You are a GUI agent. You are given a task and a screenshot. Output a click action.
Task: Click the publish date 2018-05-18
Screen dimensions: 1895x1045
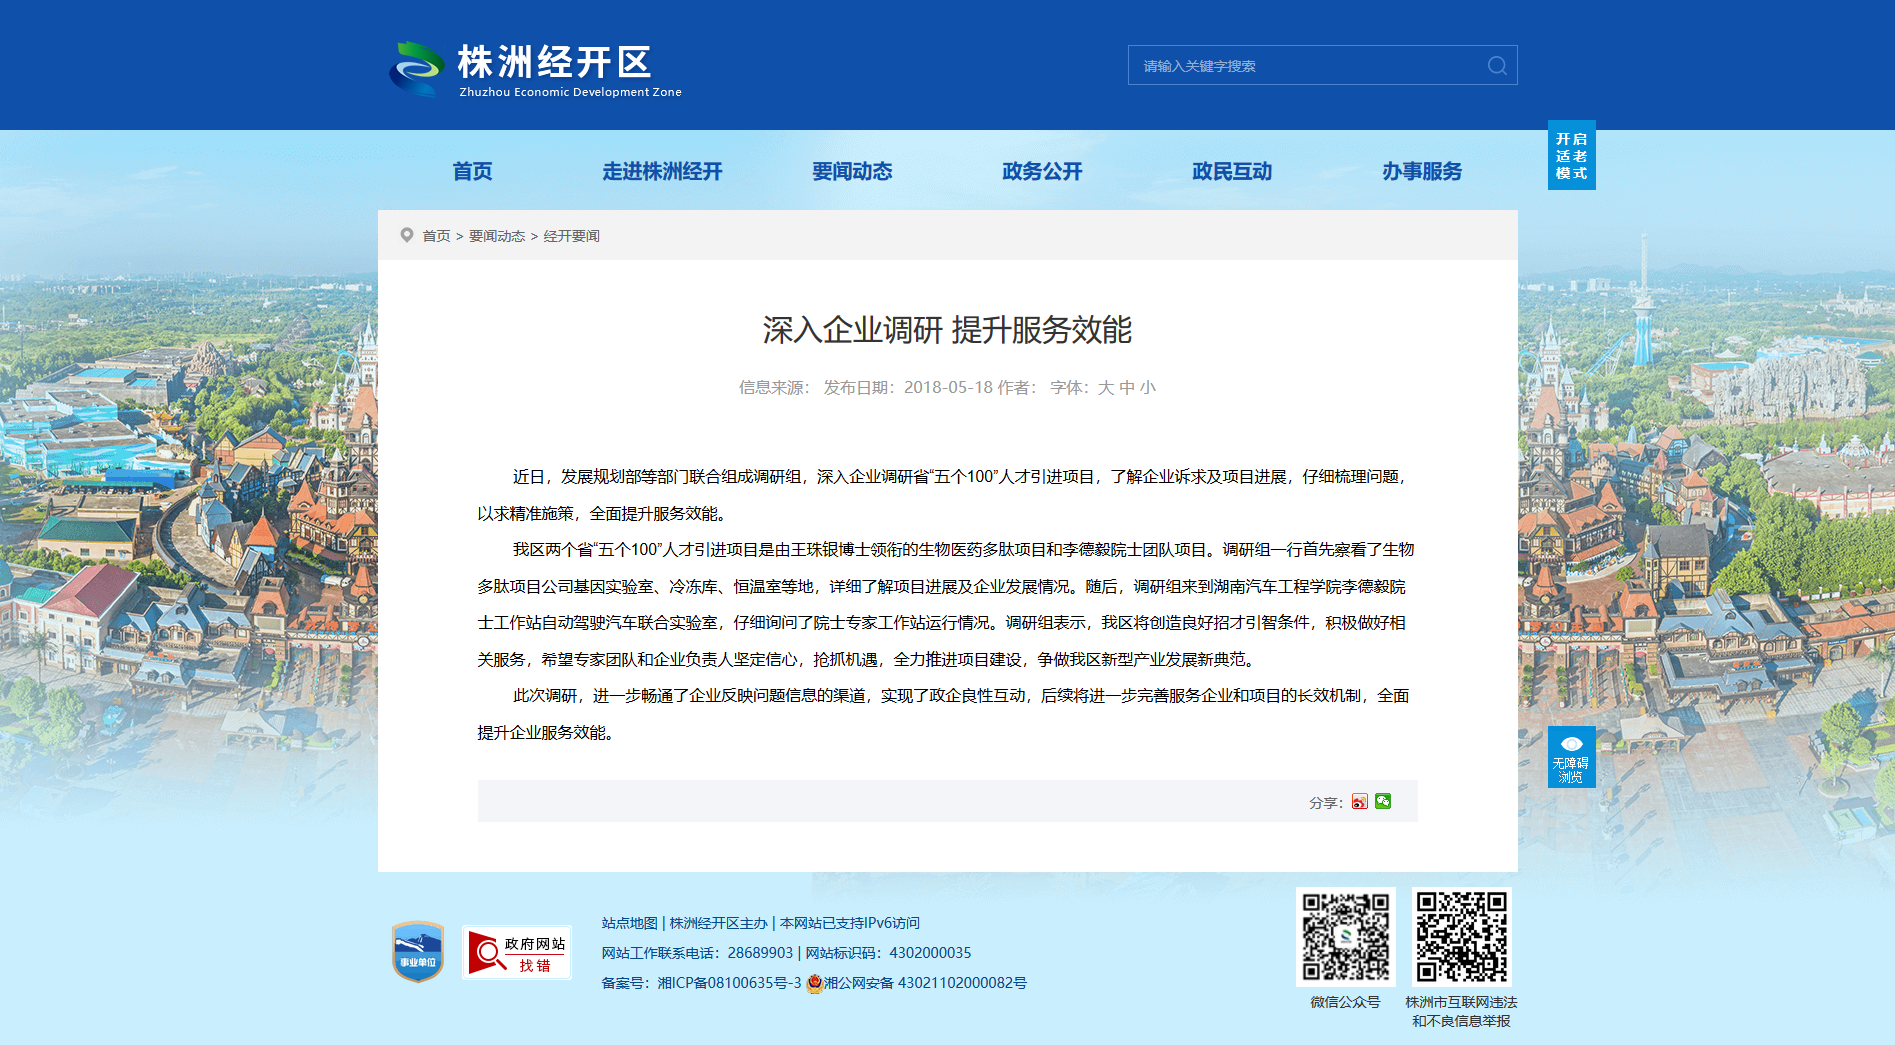948,387
